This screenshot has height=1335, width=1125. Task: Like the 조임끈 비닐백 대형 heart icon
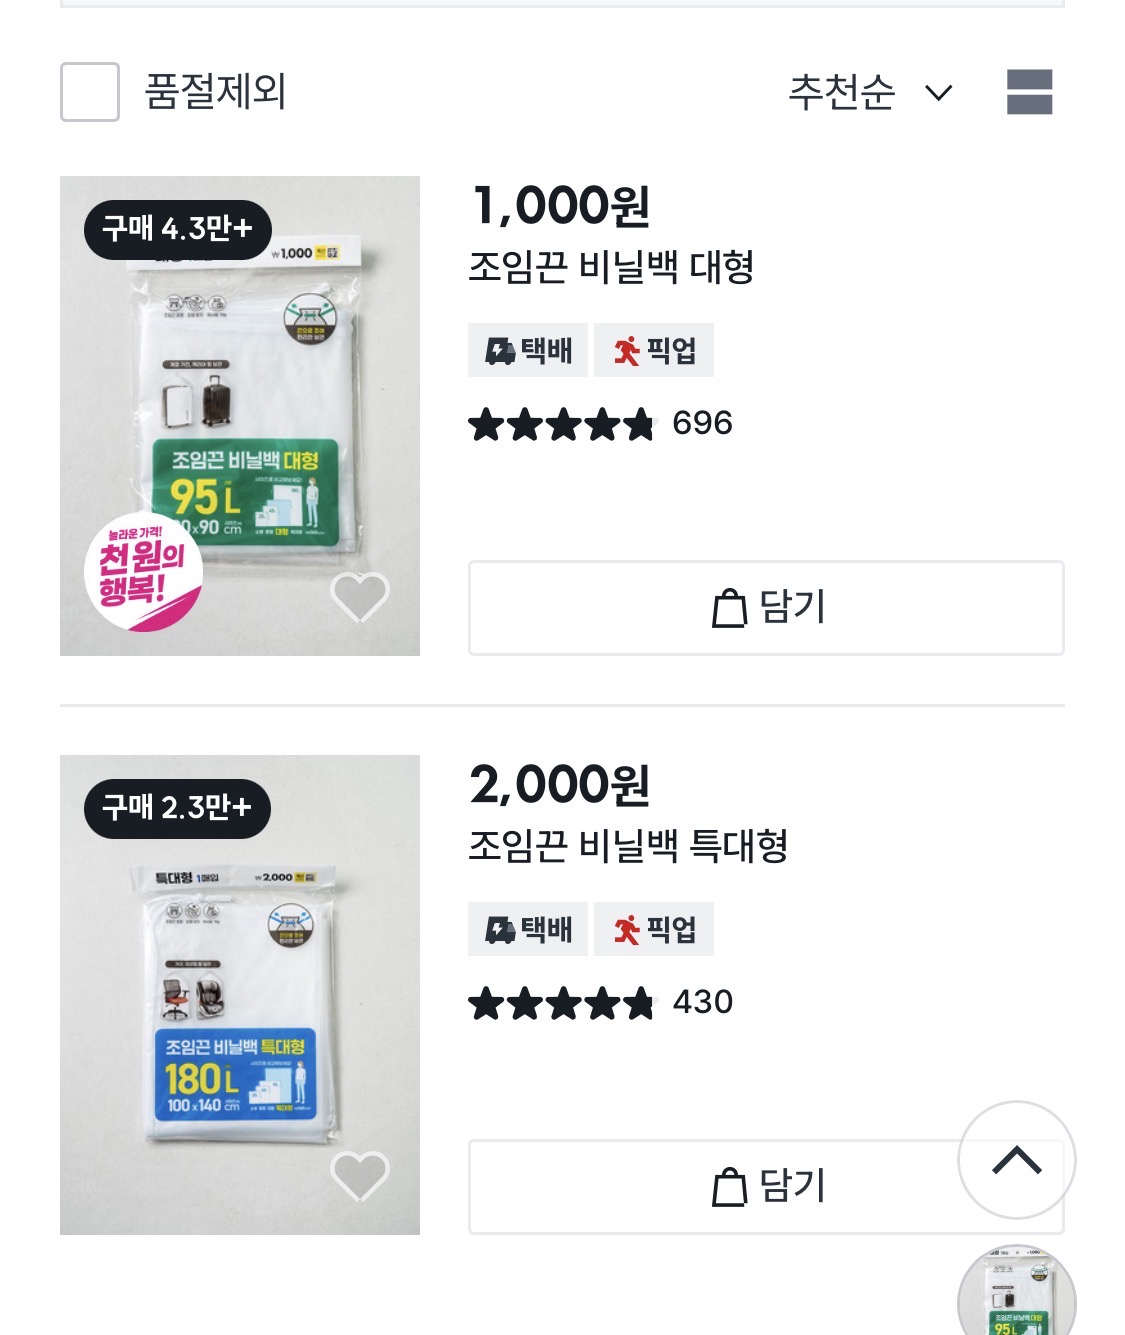pos(360,597)
